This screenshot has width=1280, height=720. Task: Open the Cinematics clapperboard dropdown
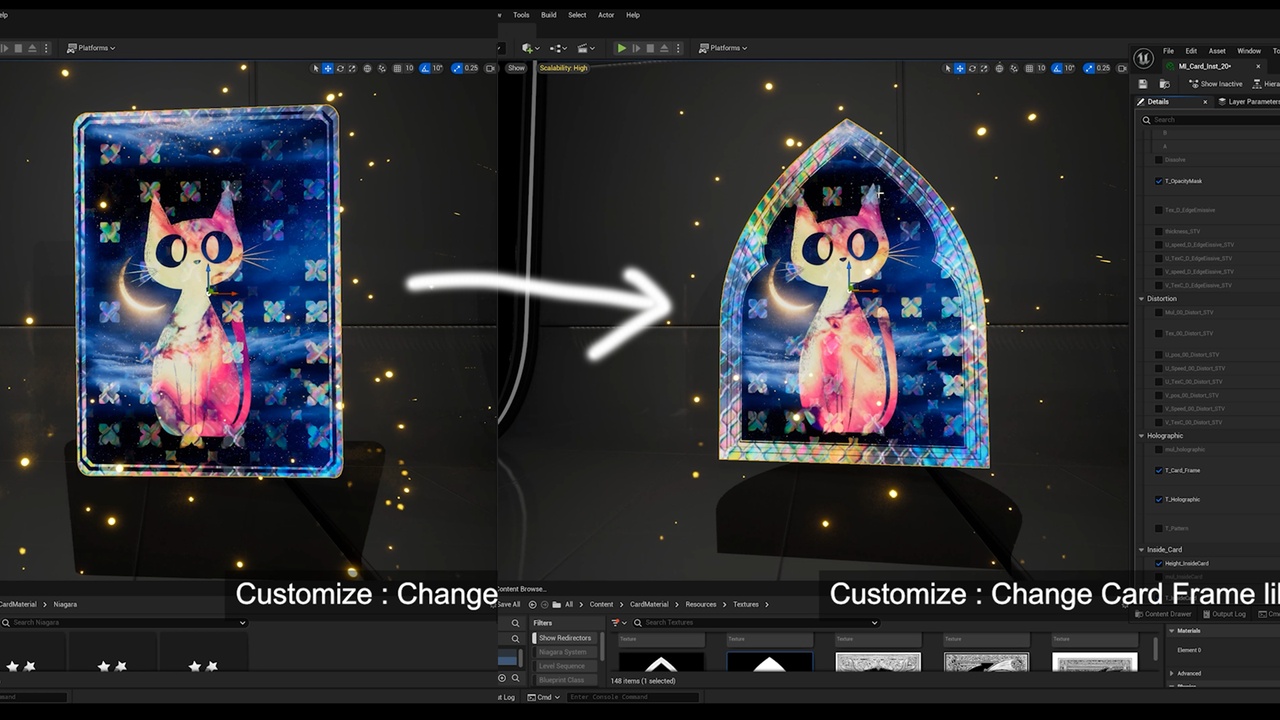(x=586, y=48)
